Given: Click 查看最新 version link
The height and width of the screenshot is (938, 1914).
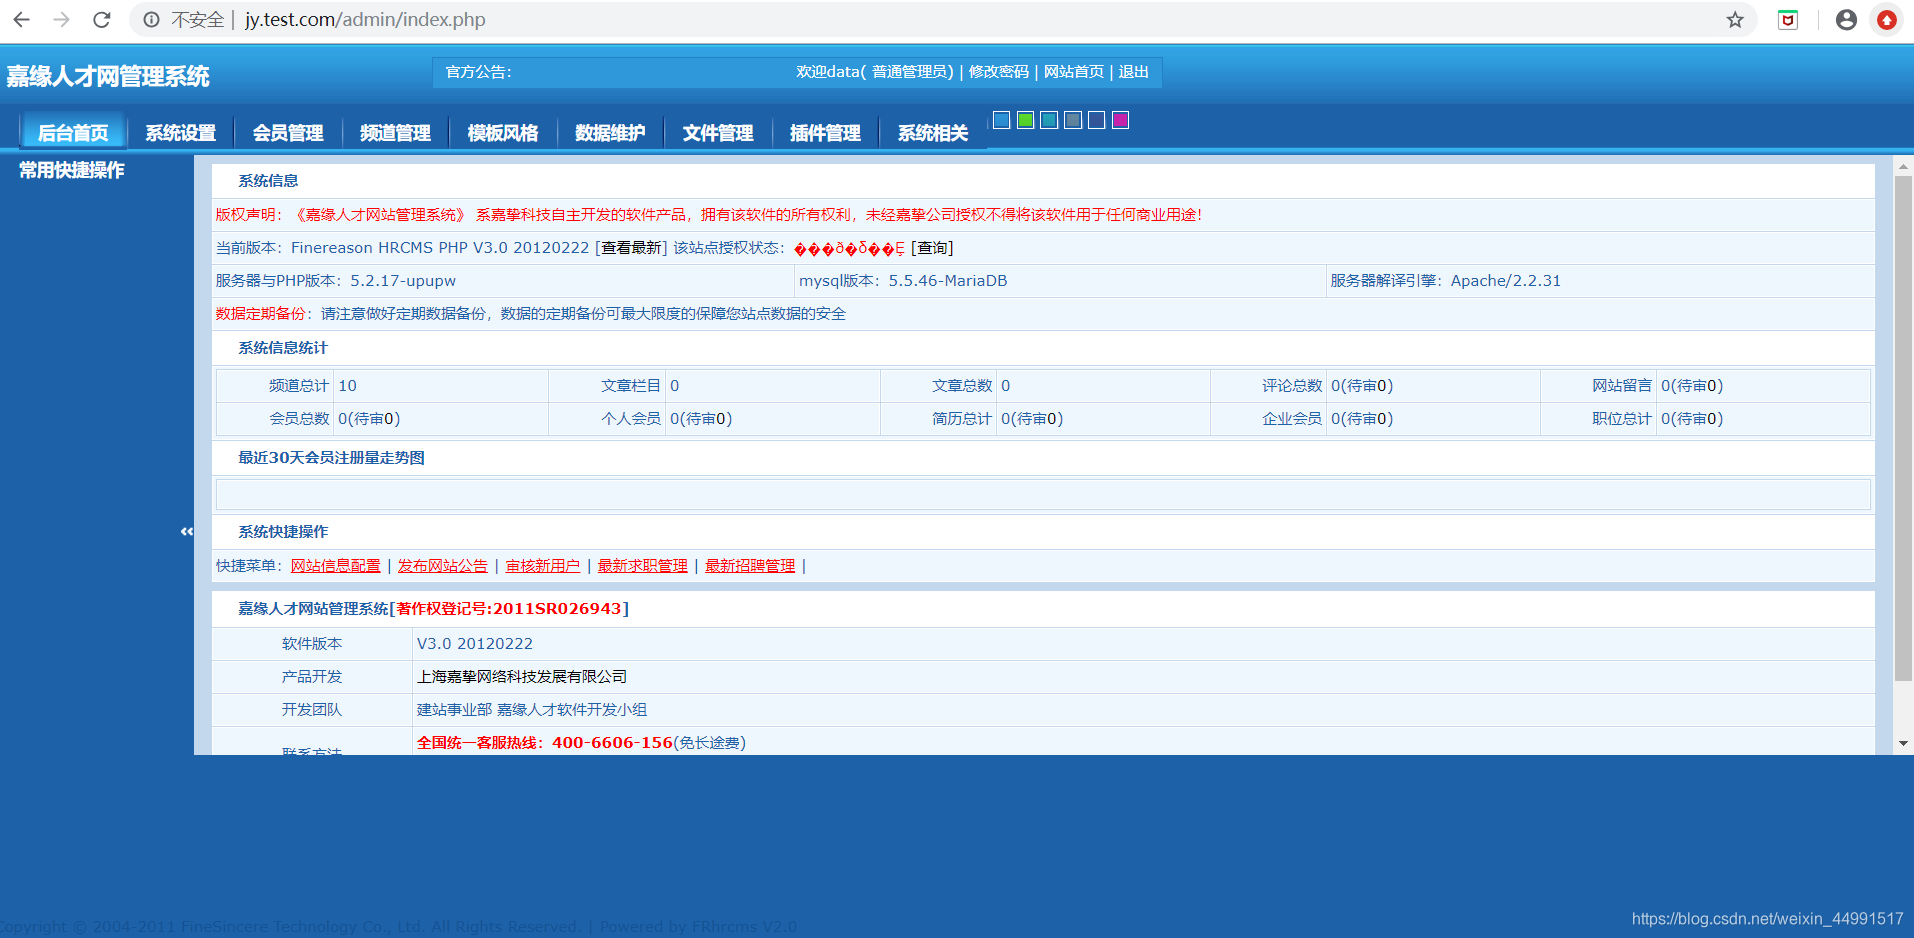Looking at the screenshot, I should tap(631, 248).
